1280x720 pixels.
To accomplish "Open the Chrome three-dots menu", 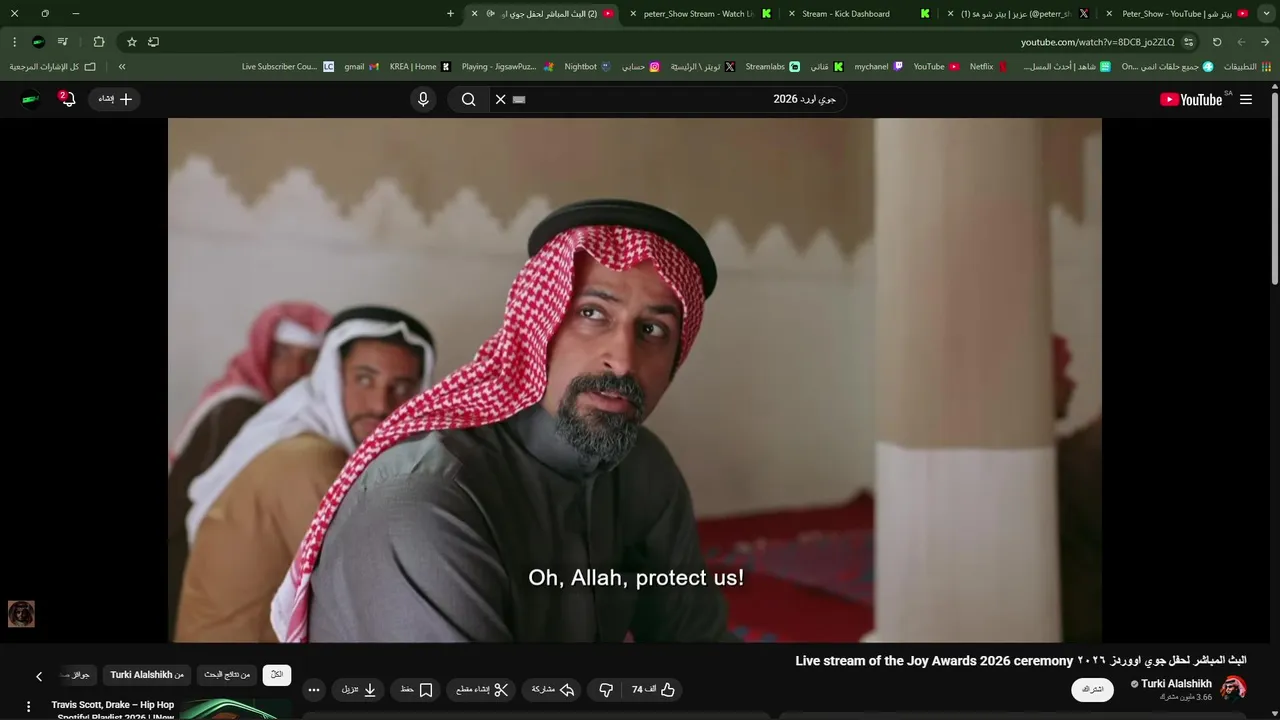I will 14,42.
